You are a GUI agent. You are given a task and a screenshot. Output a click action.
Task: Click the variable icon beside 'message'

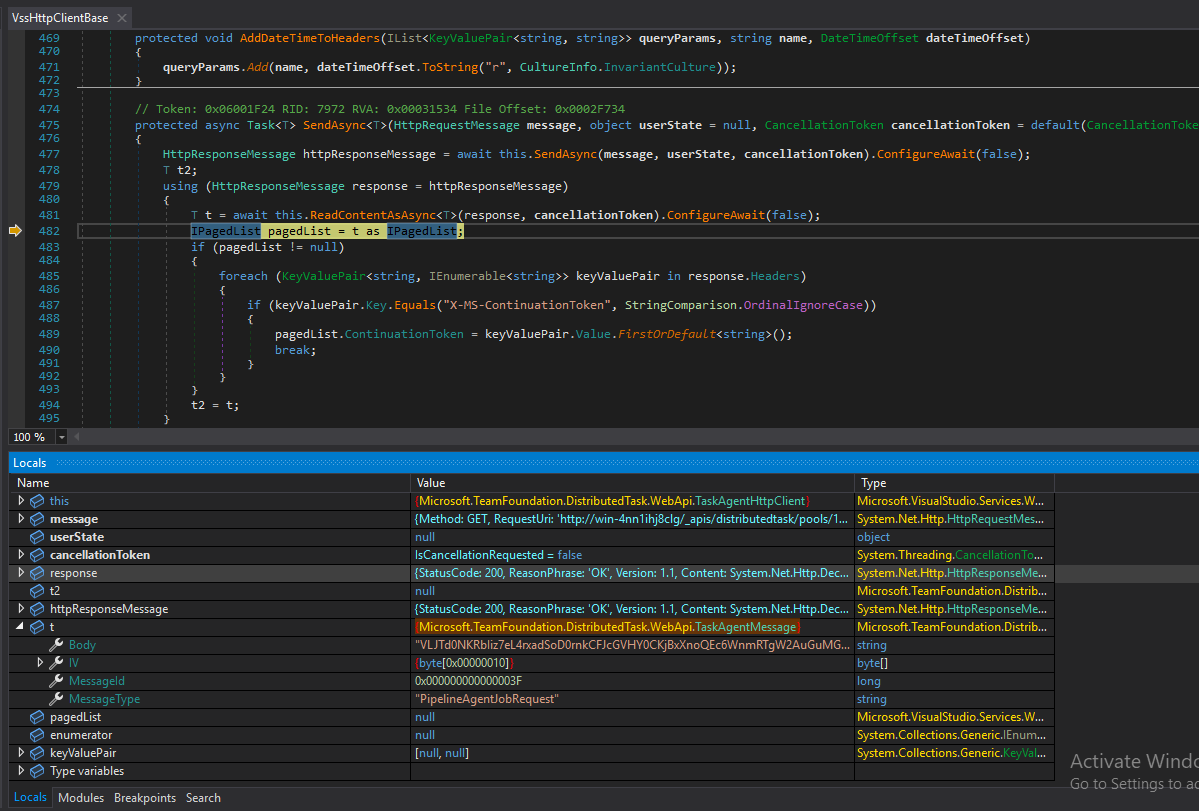tap(37, 519)
